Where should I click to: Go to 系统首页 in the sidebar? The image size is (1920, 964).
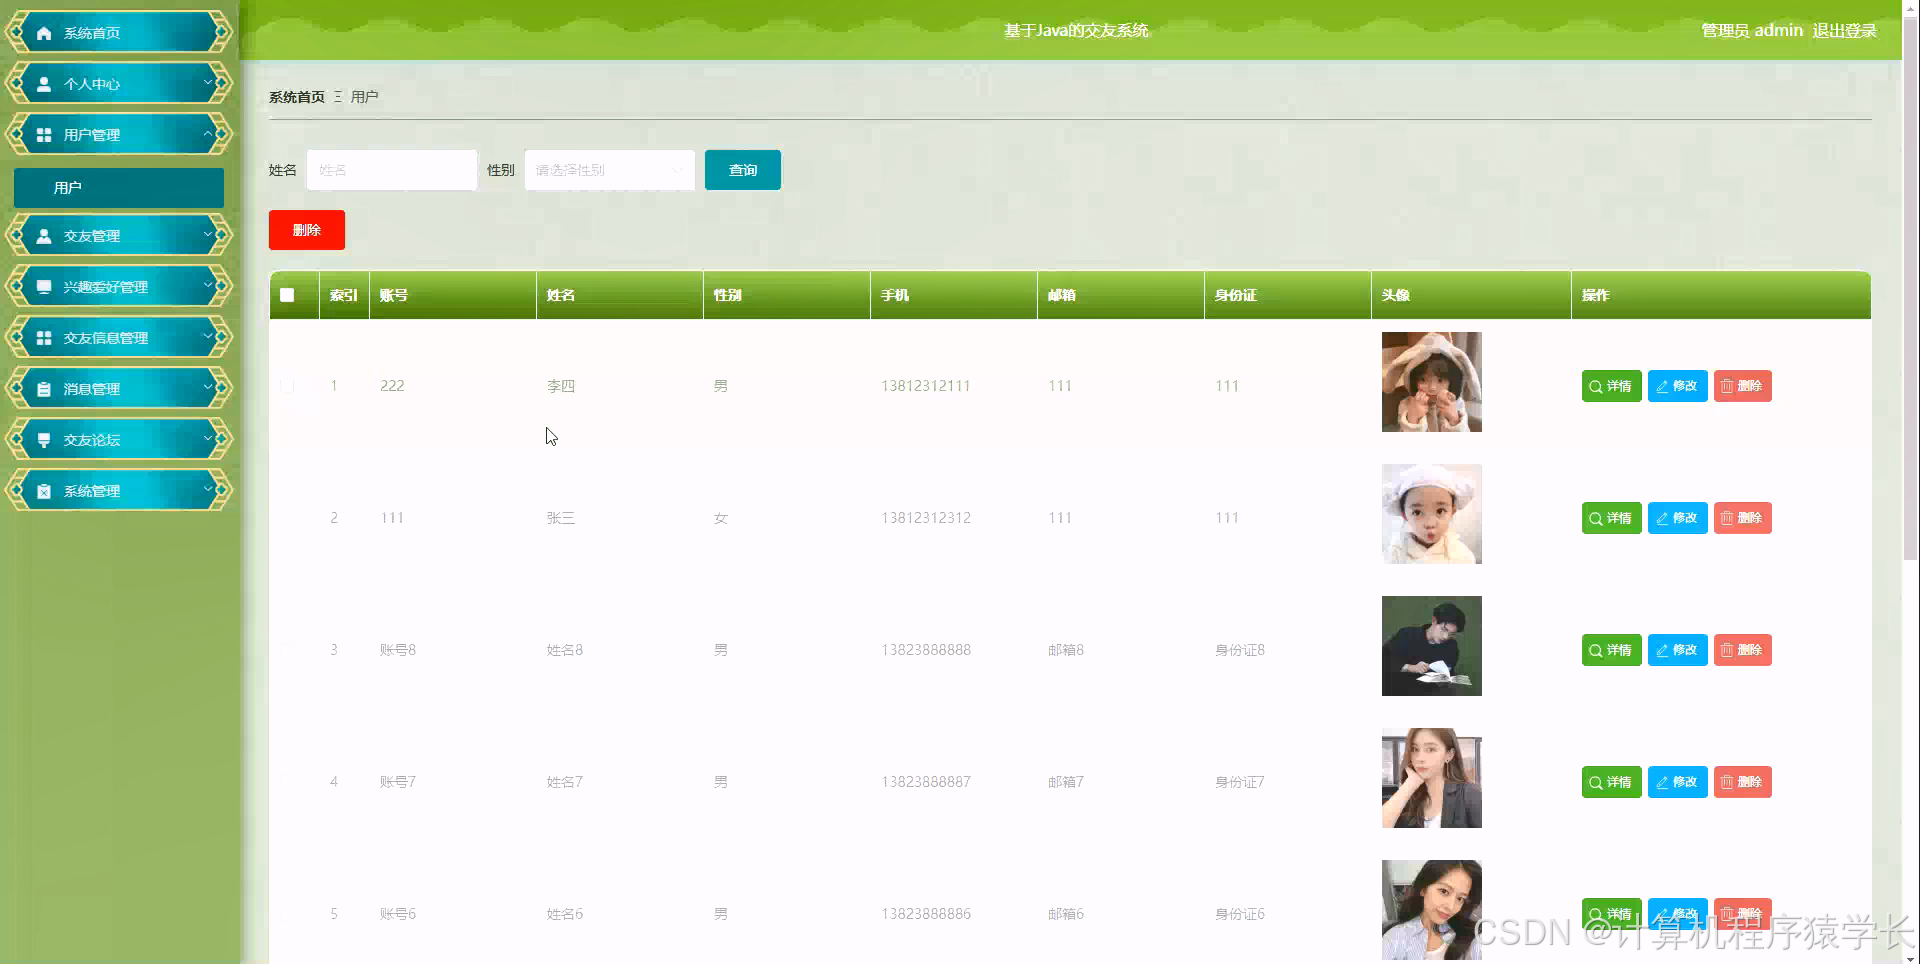coord(119,33)
